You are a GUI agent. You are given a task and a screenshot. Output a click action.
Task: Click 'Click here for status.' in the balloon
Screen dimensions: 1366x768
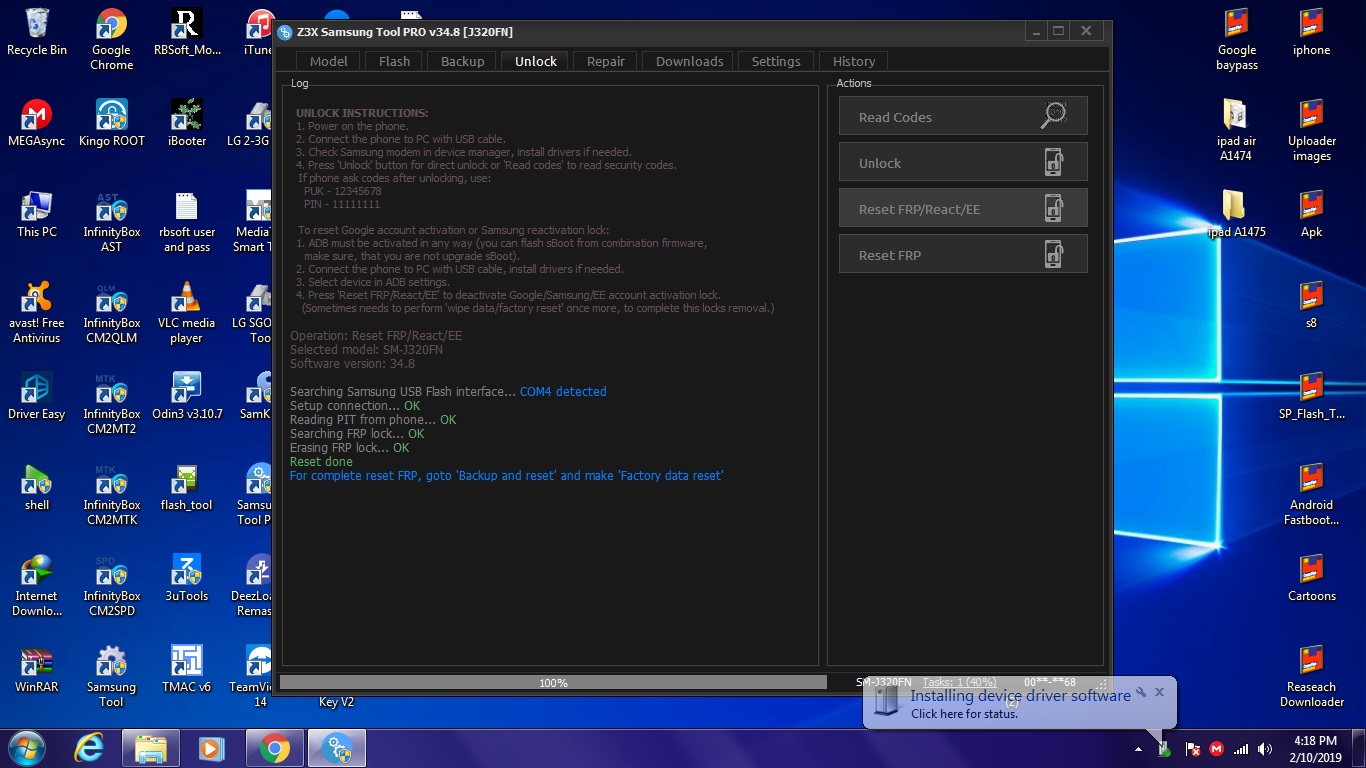[x=964, y=714]
